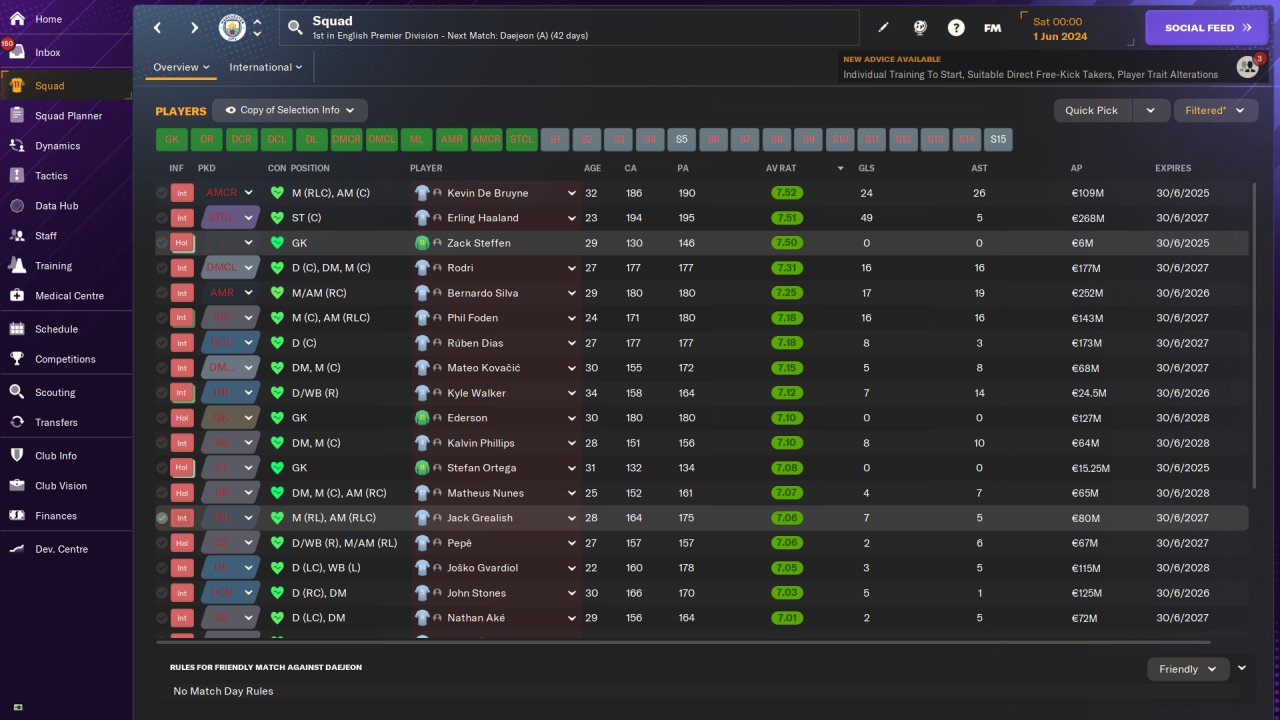Click the FM menu icon
The width and height of the screenshot is (1280, 720).
(x=992, y=28)
